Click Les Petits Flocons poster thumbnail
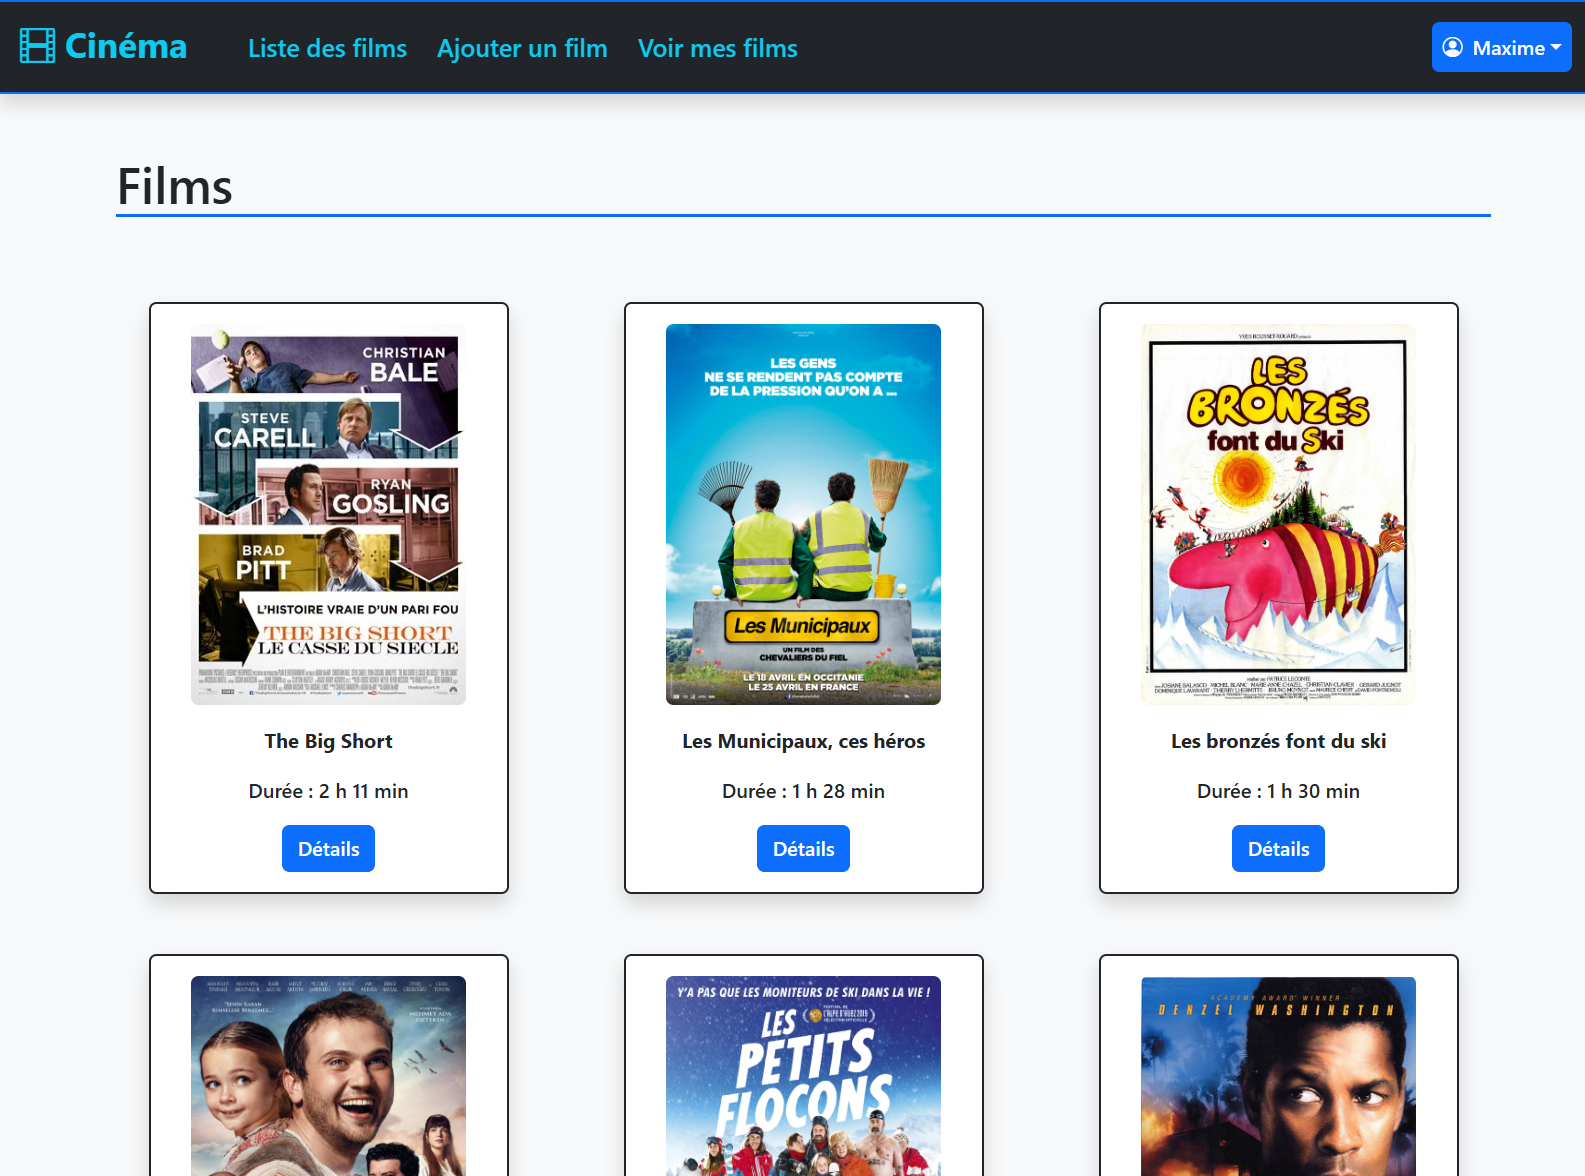 pyautogui.click(x=803, y=1076)
